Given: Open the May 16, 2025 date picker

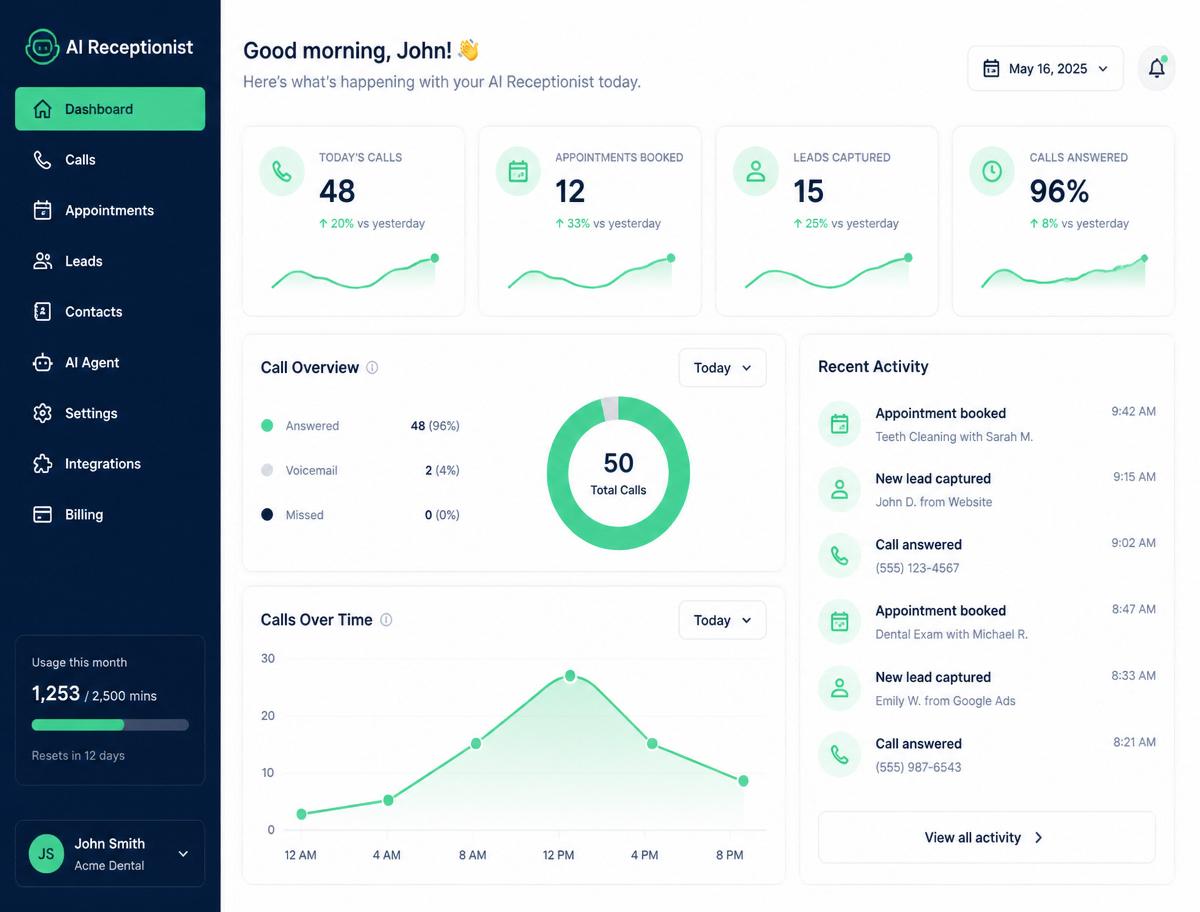Looking at the screenshot, I should (x=1045, y=68).
